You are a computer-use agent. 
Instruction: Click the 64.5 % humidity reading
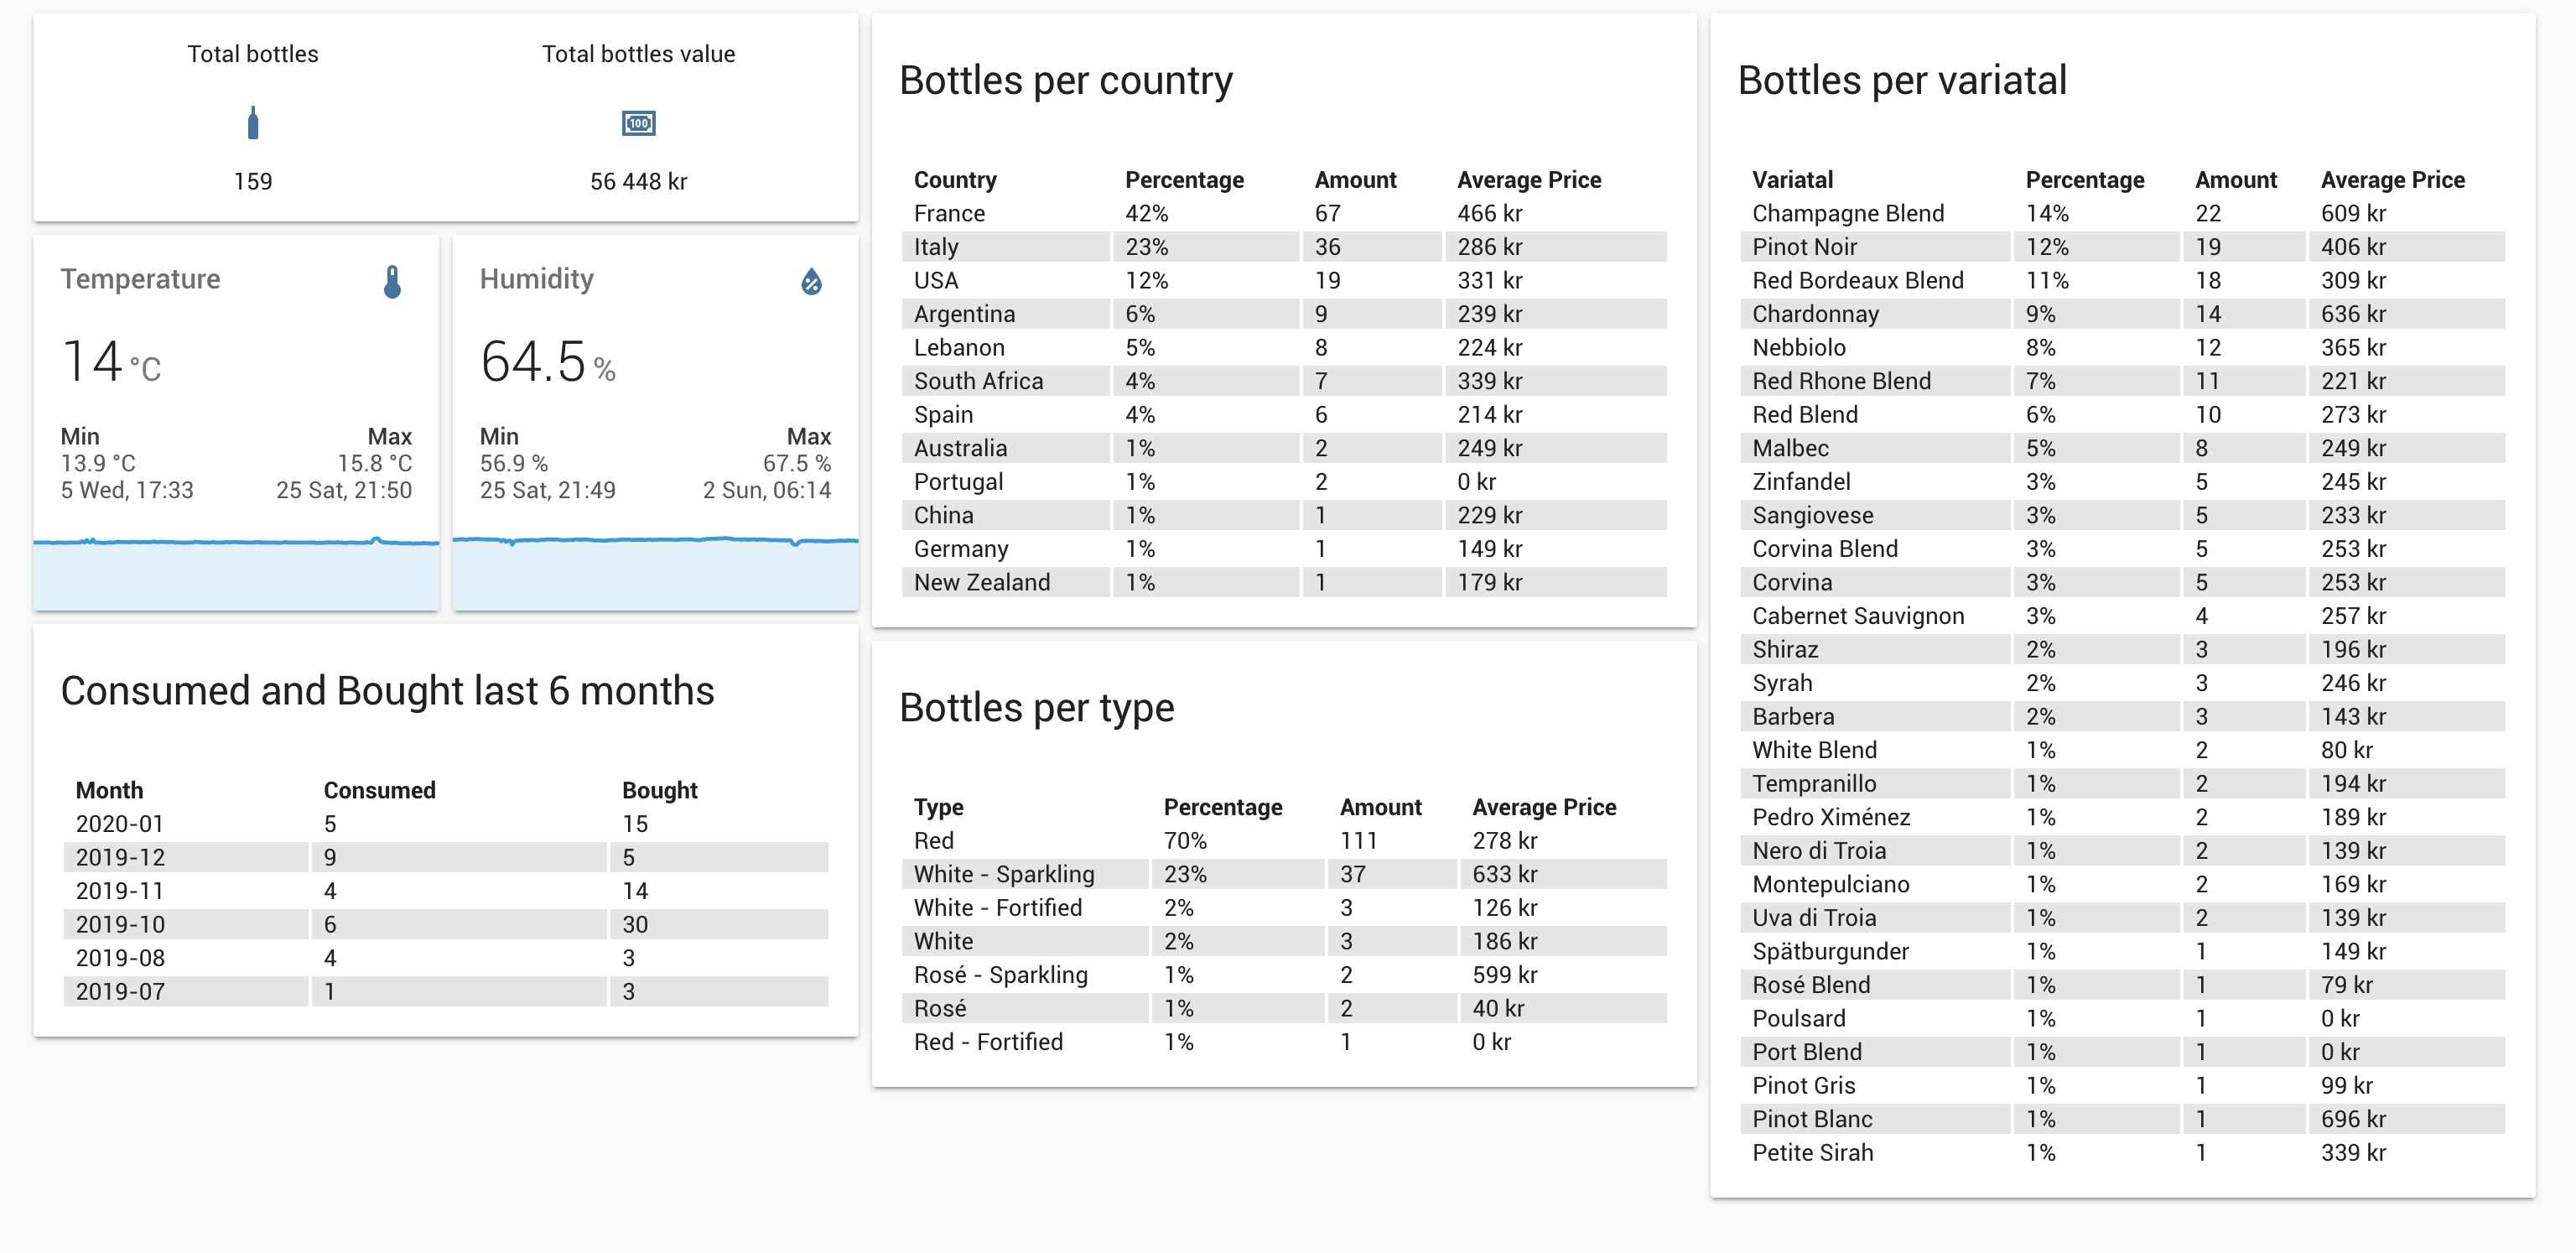pos(546,362)
